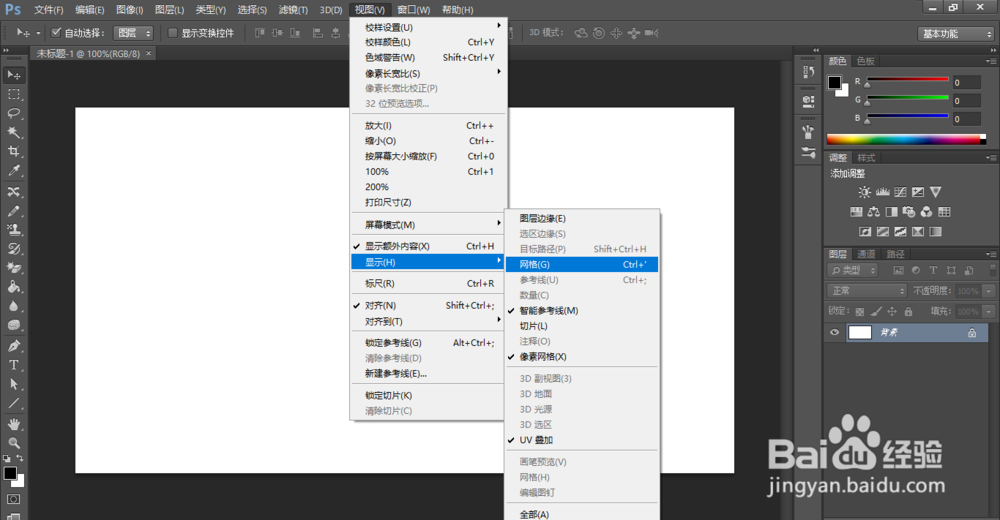Screen dimensions: 1000x520
Task: Select the Paint Bucket tool
Action: [13, 287]
